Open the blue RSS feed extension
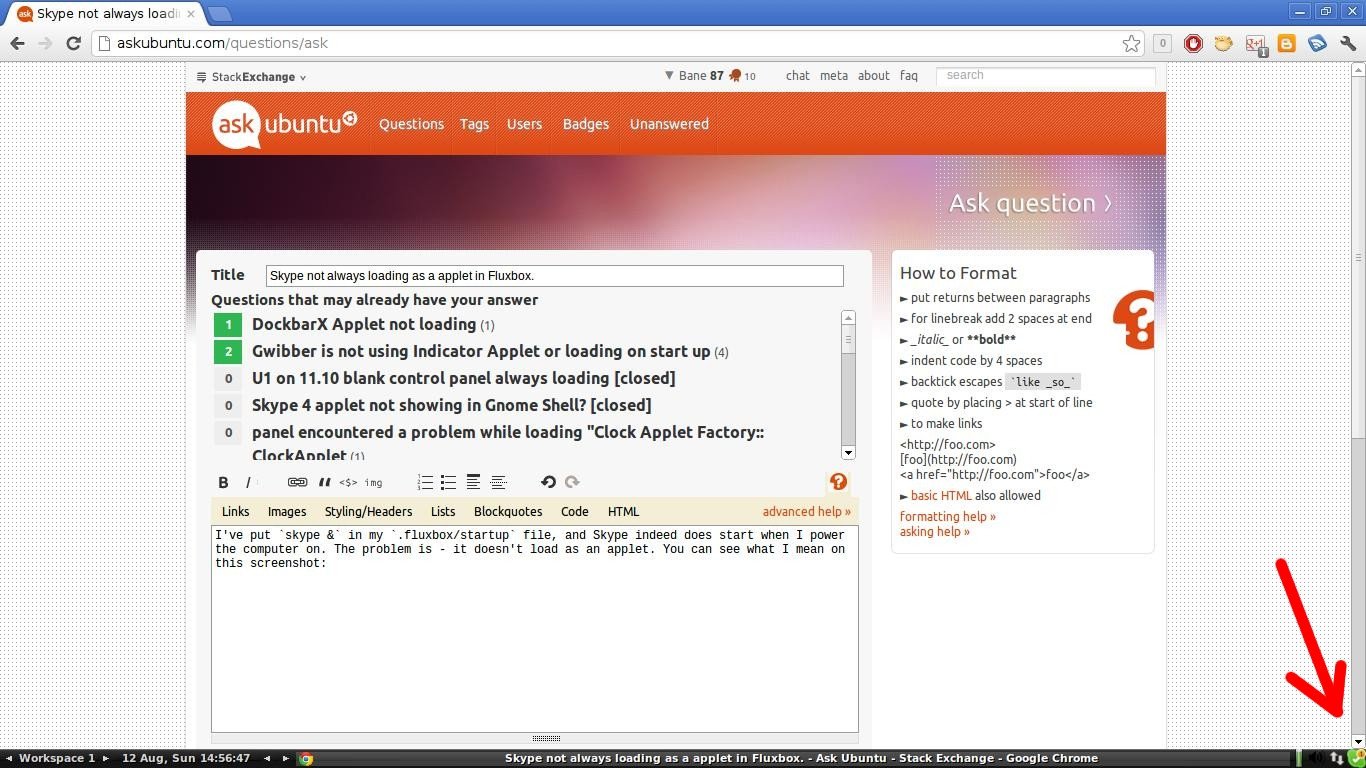This screenshot has width=1366, height=768. (1317, 43)
